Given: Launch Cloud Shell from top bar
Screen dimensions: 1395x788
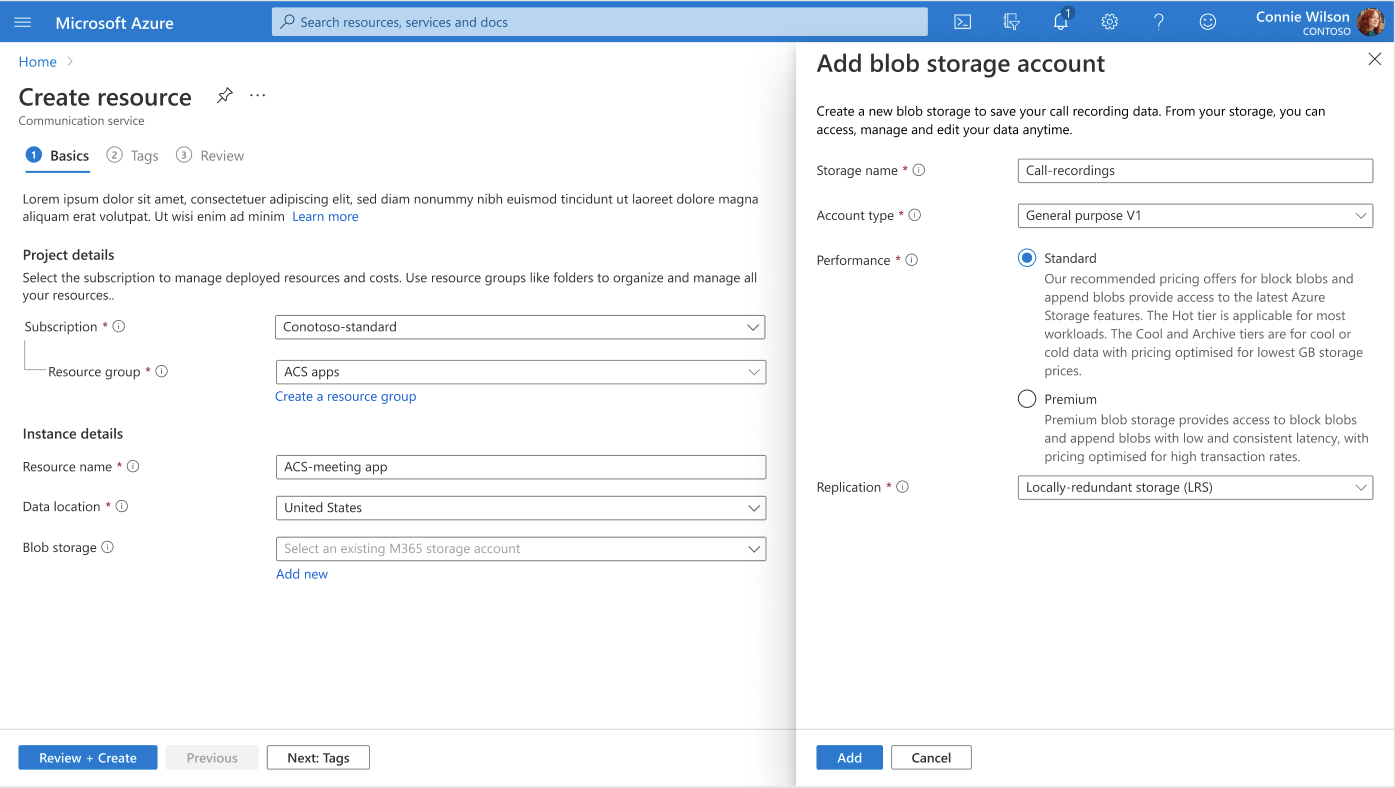Looking at the screenshot, I should tap(962, 22).
